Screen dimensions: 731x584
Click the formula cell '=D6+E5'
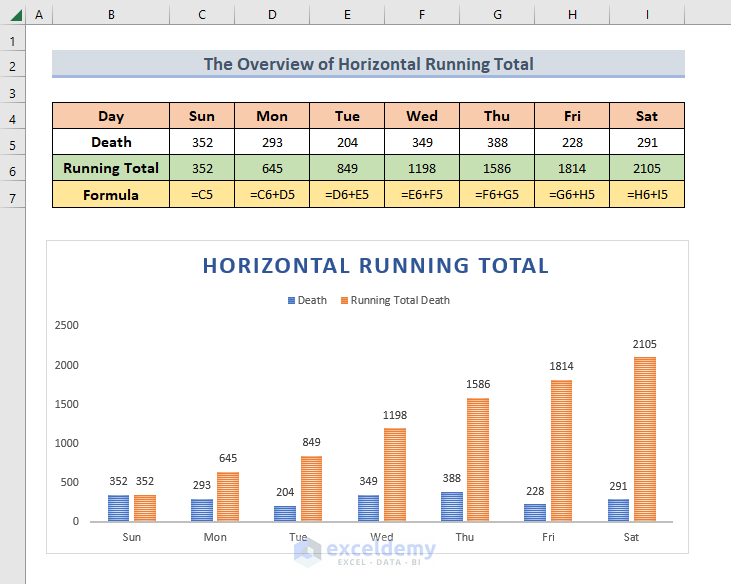(347, 194)
